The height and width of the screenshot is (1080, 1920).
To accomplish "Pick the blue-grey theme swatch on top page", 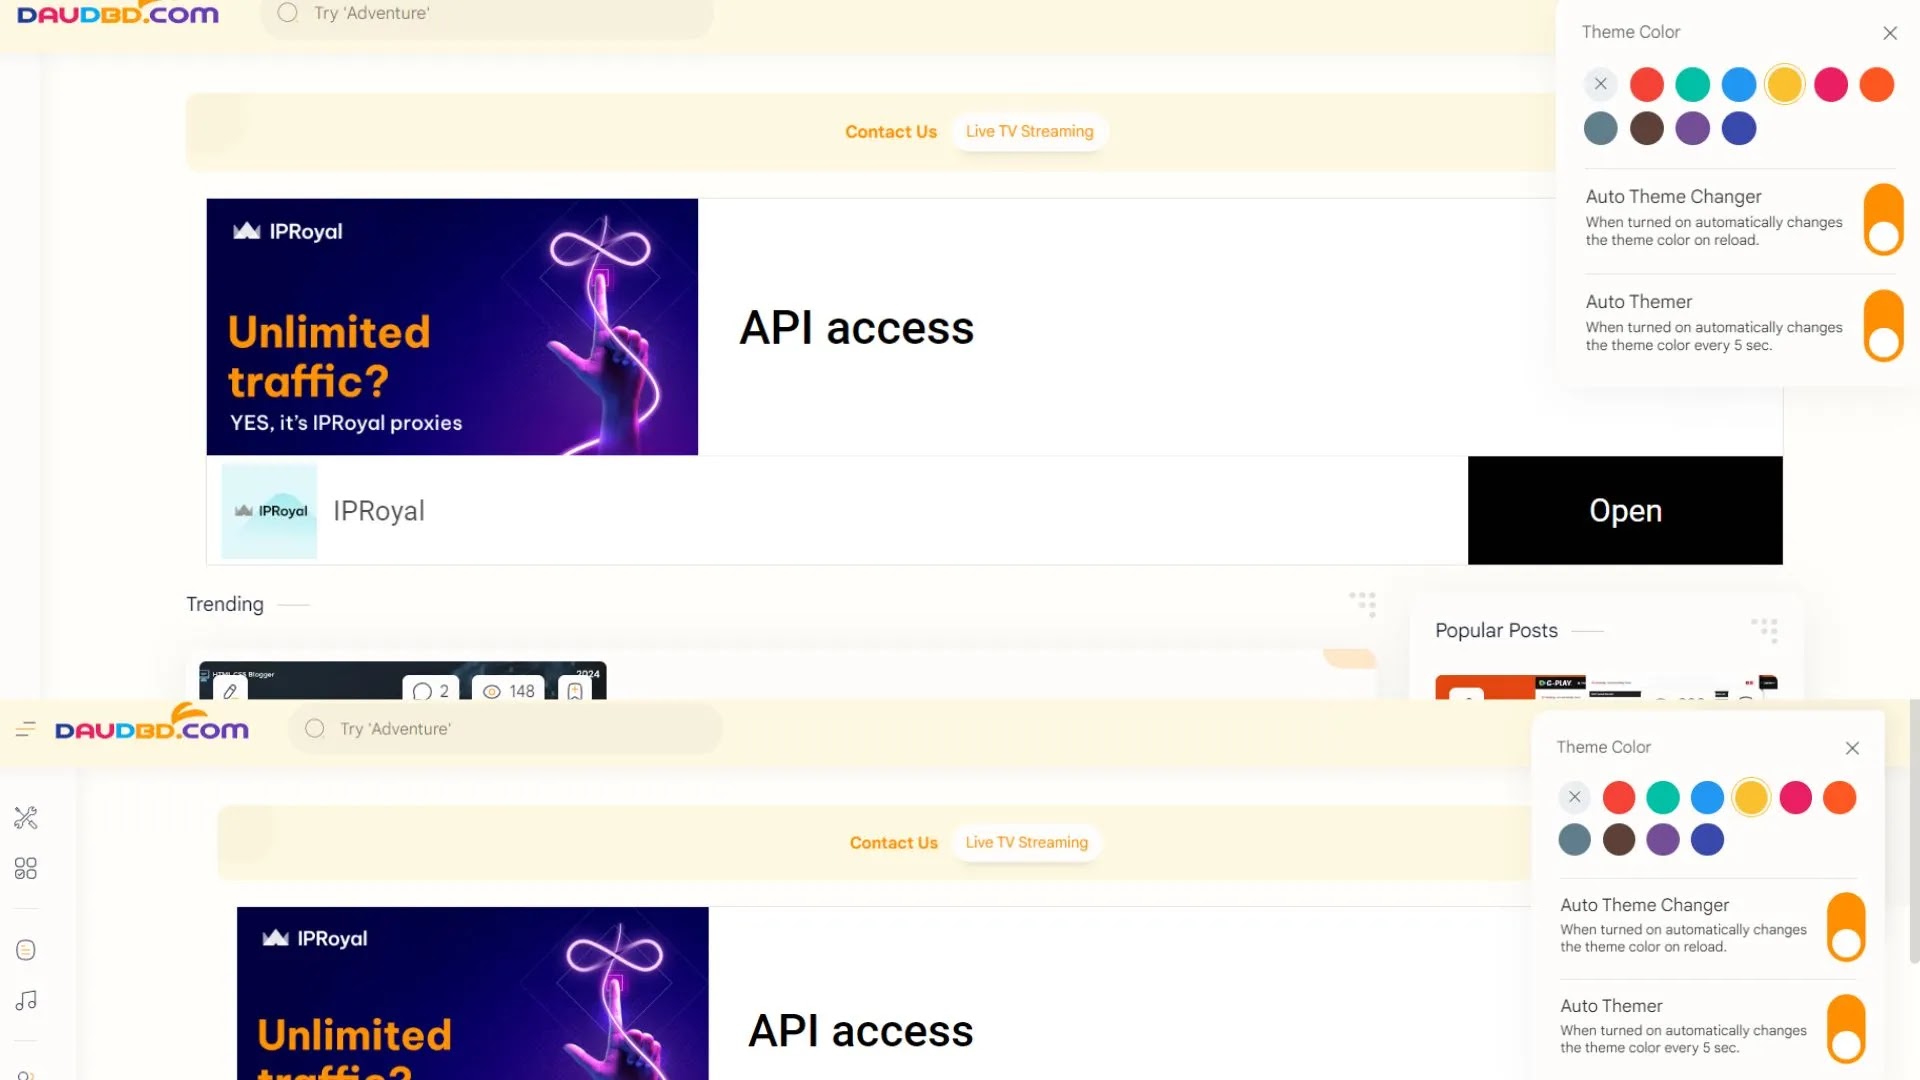I will [1601, 128].
